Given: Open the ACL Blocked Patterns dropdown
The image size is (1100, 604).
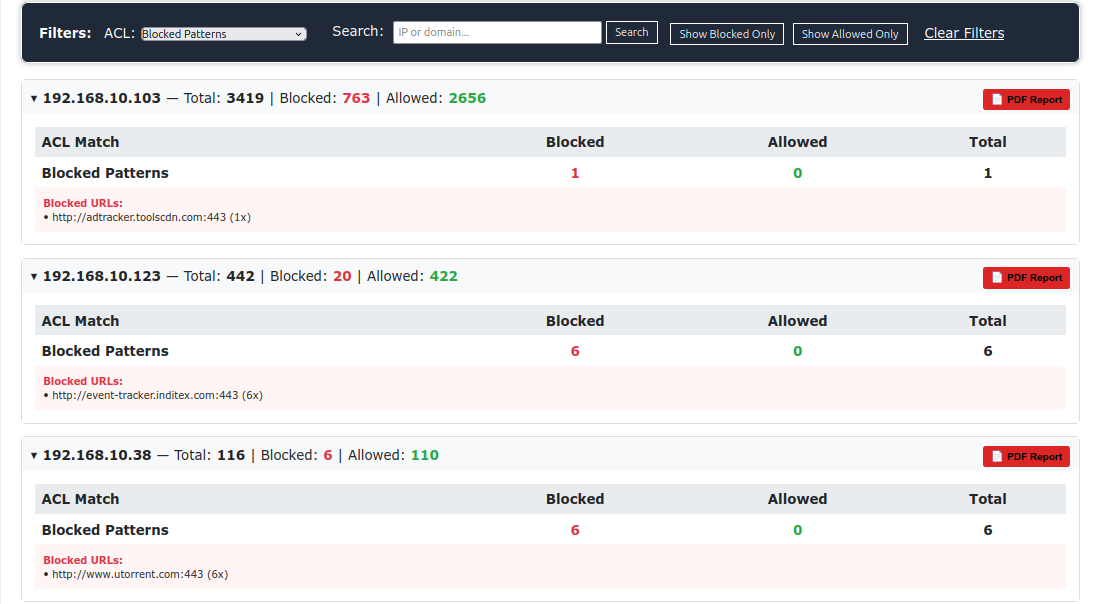Looking at the screenshot, I should 224,34.
